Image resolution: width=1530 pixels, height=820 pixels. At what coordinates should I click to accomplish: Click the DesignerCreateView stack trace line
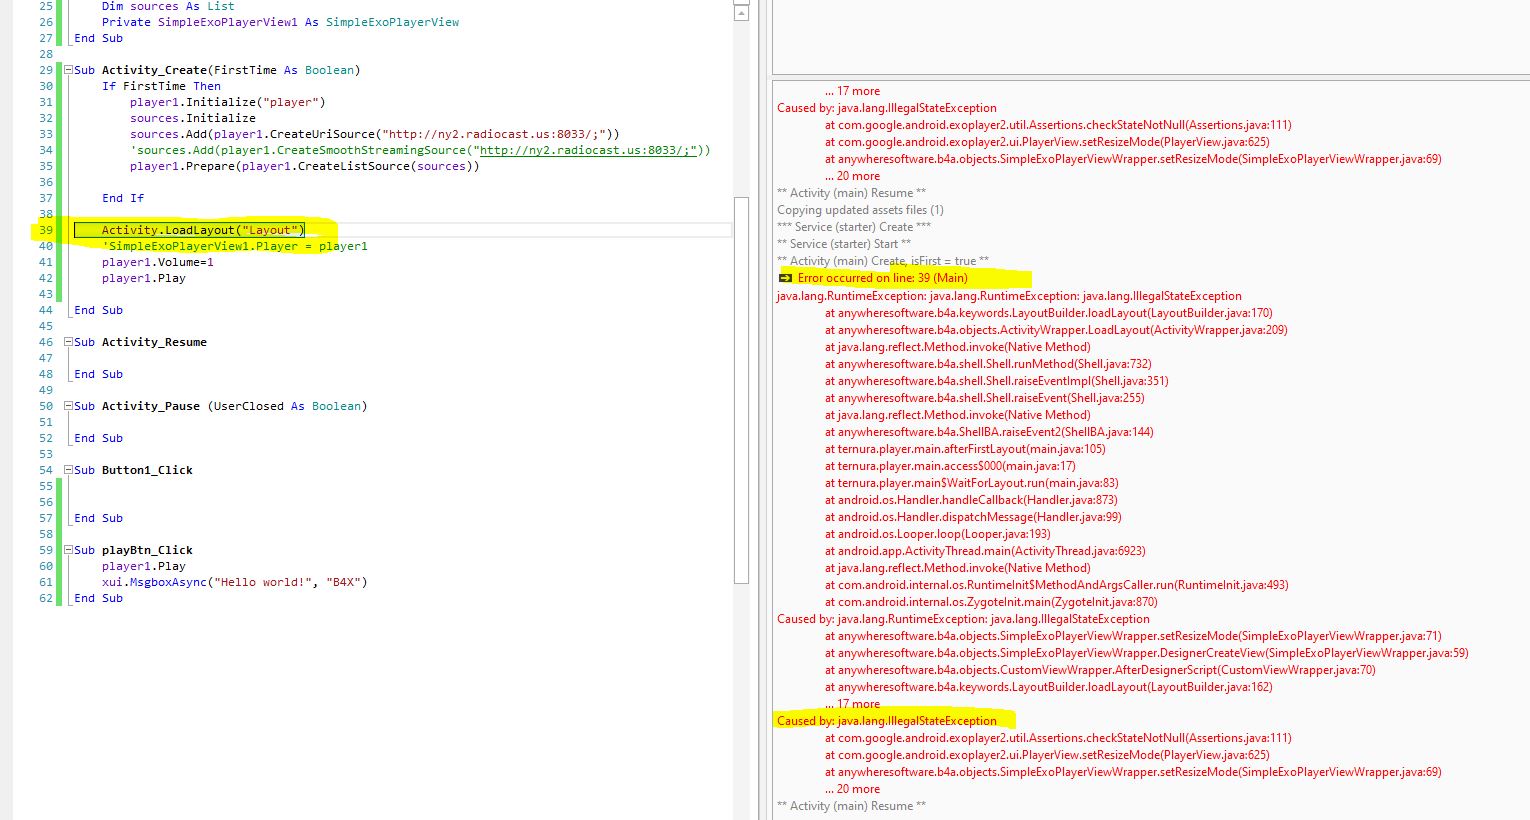(1147, 653)
